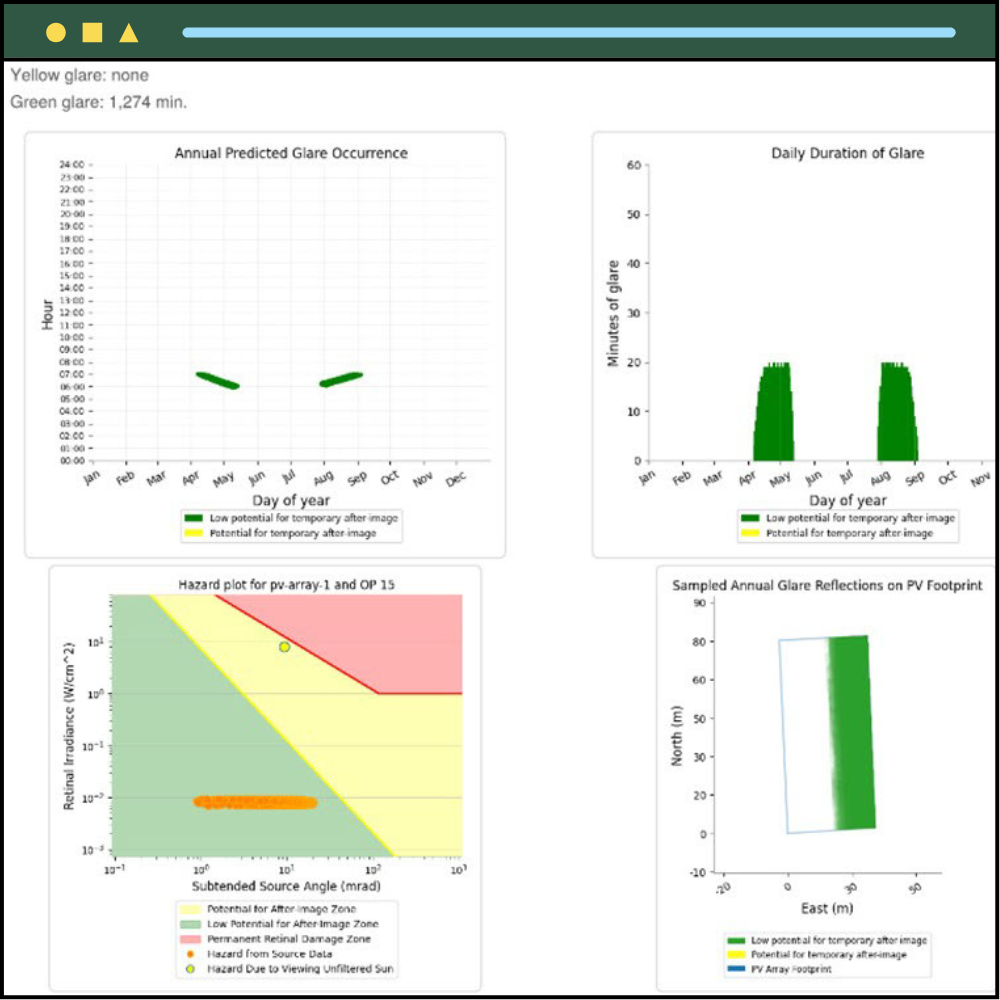
Task: Select the unfiltered sun point on hazard plot
Action: click(x=285, y=647)
